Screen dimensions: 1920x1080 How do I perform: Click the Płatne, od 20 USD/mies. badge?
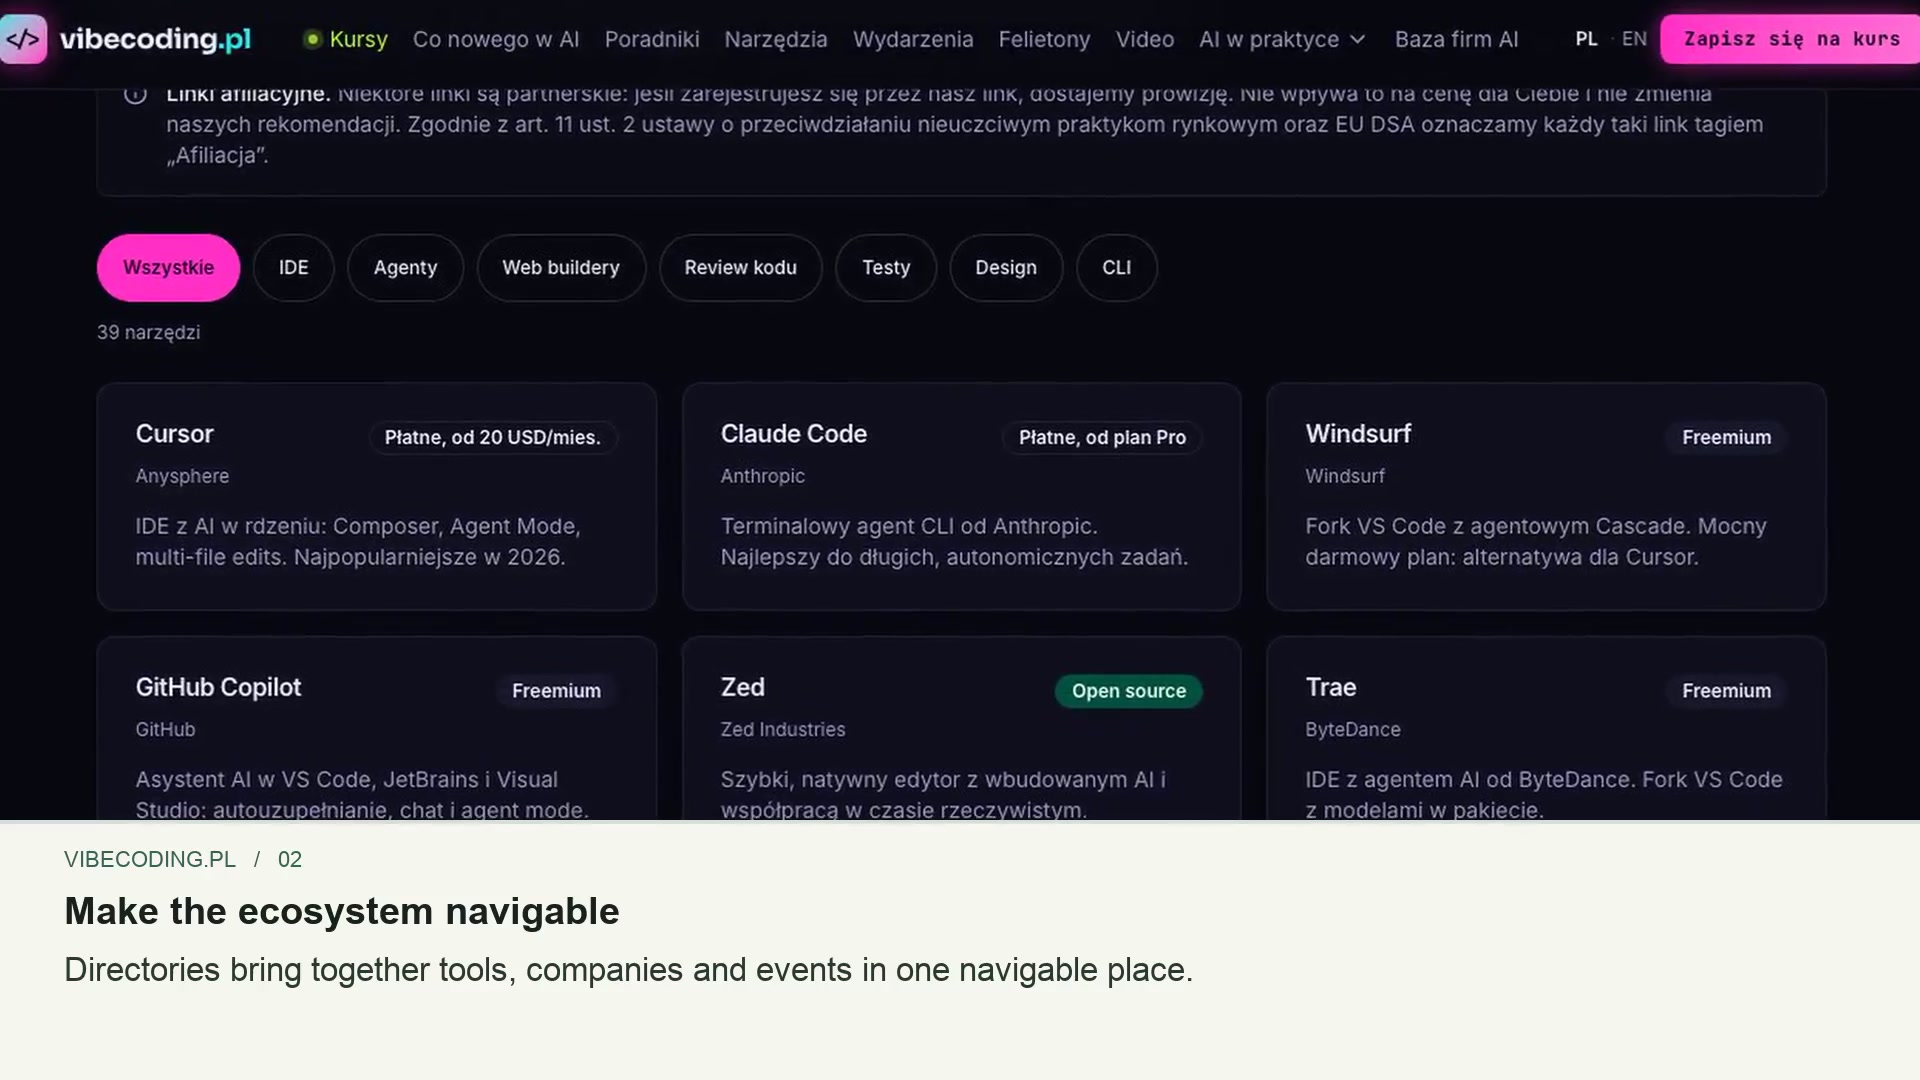493,438
